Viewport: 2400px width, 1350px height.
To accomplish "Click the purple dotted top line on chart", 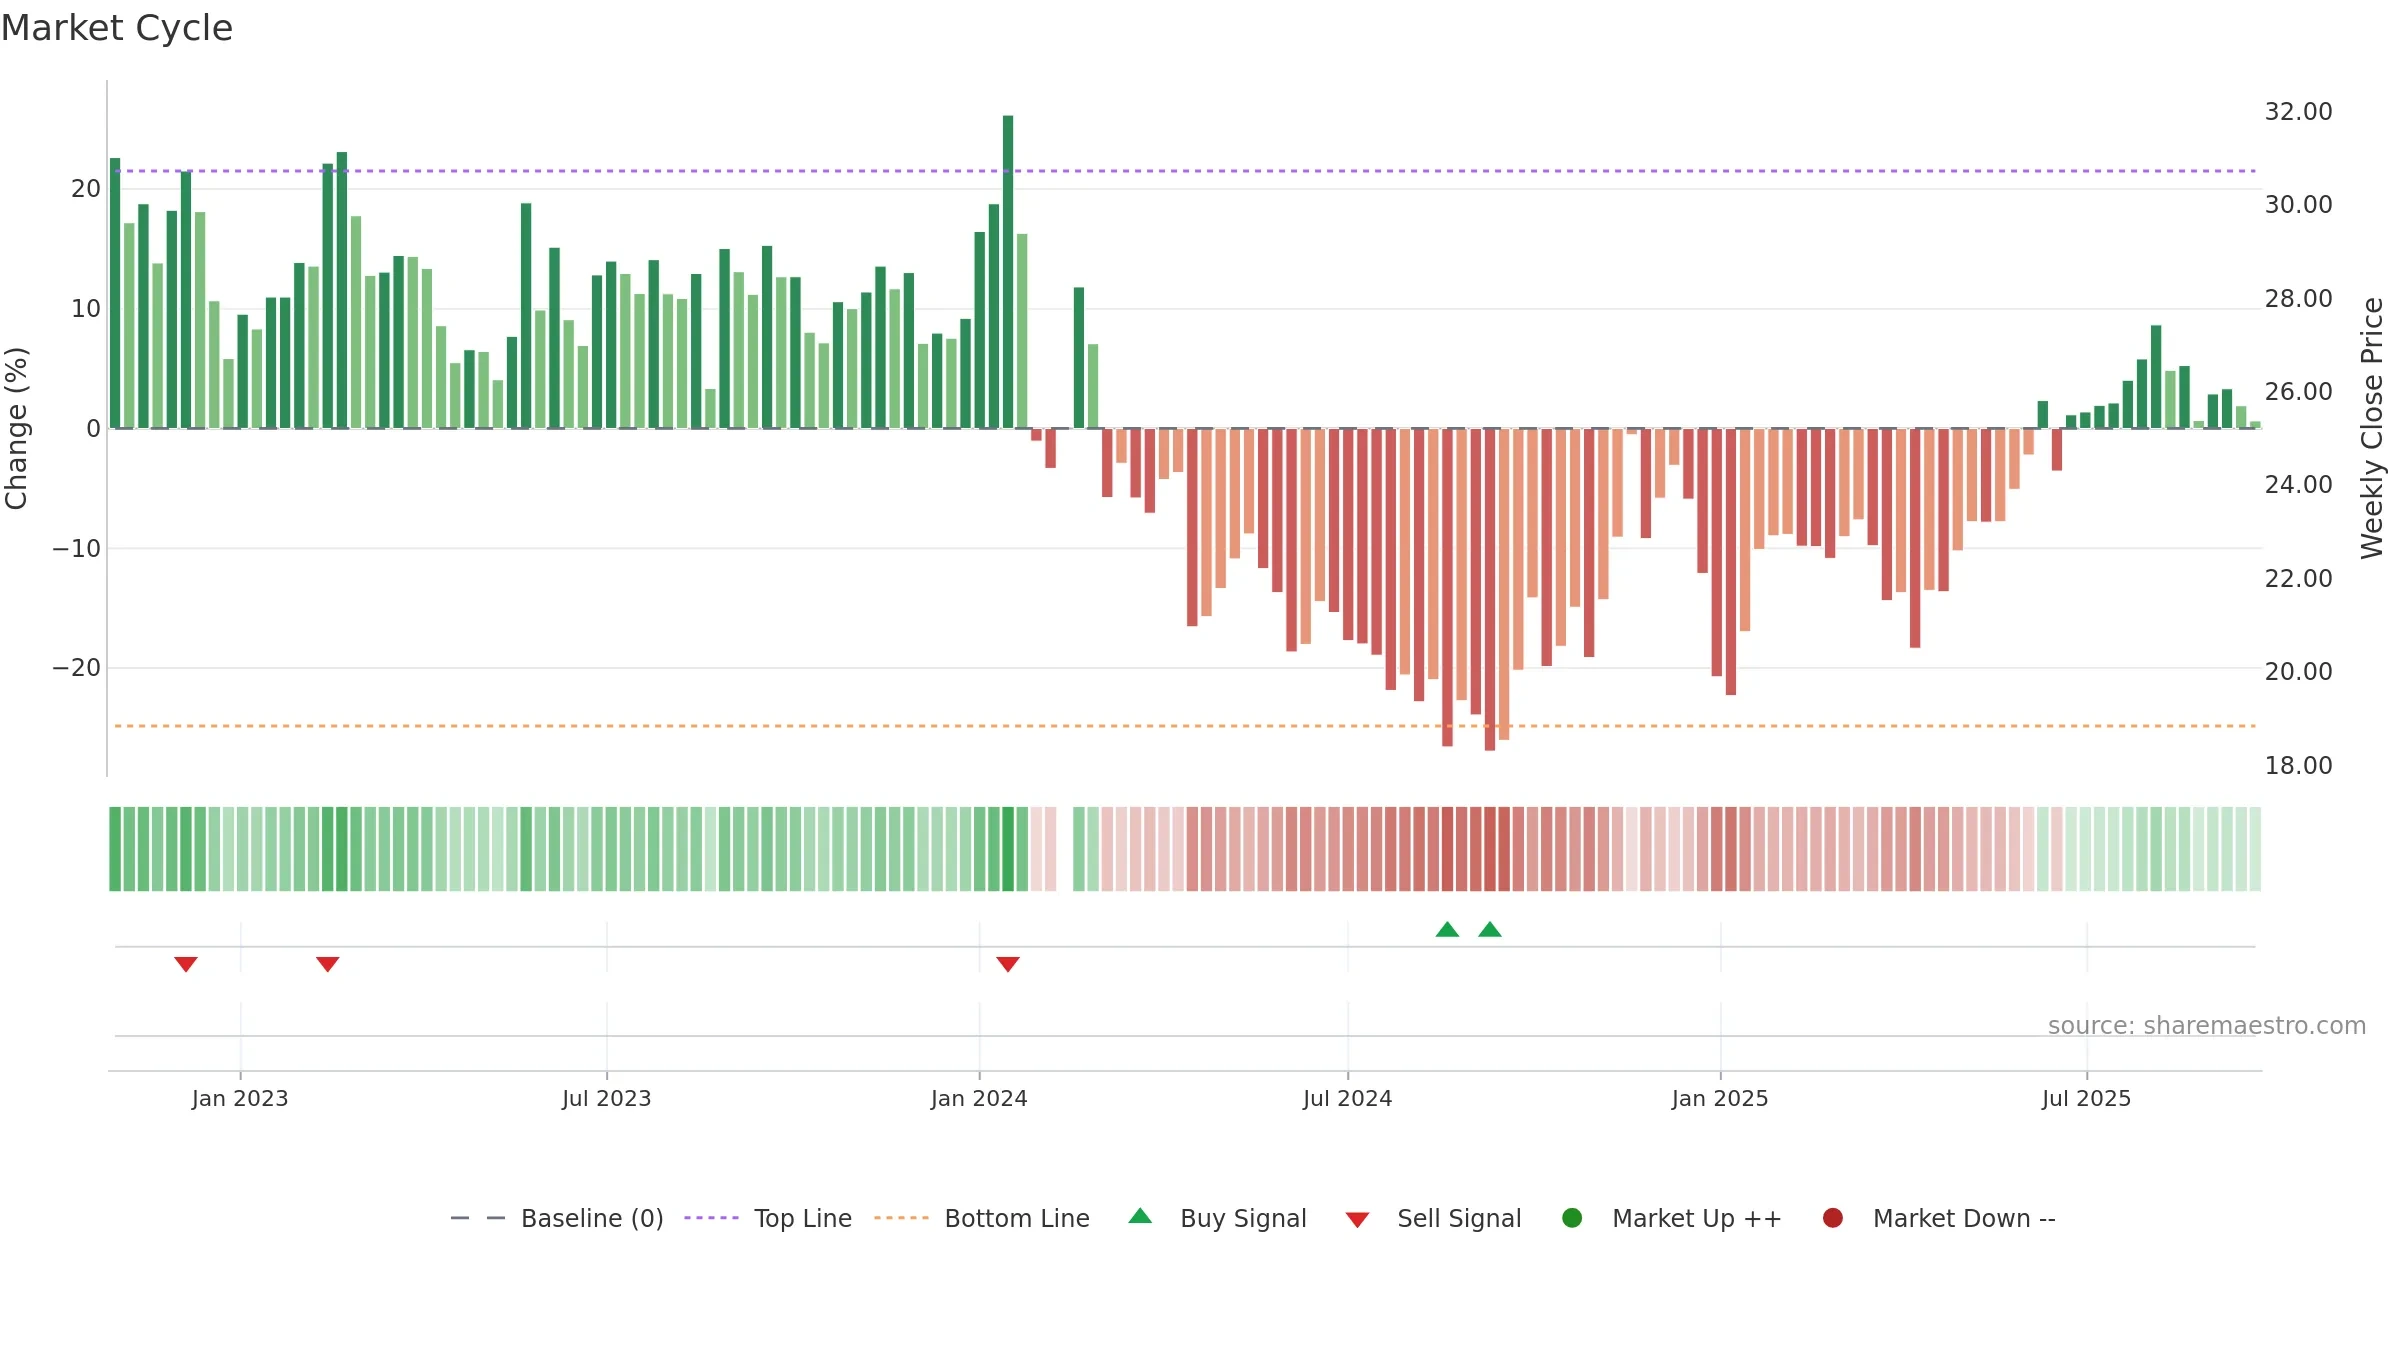I will pos(1185,171).
